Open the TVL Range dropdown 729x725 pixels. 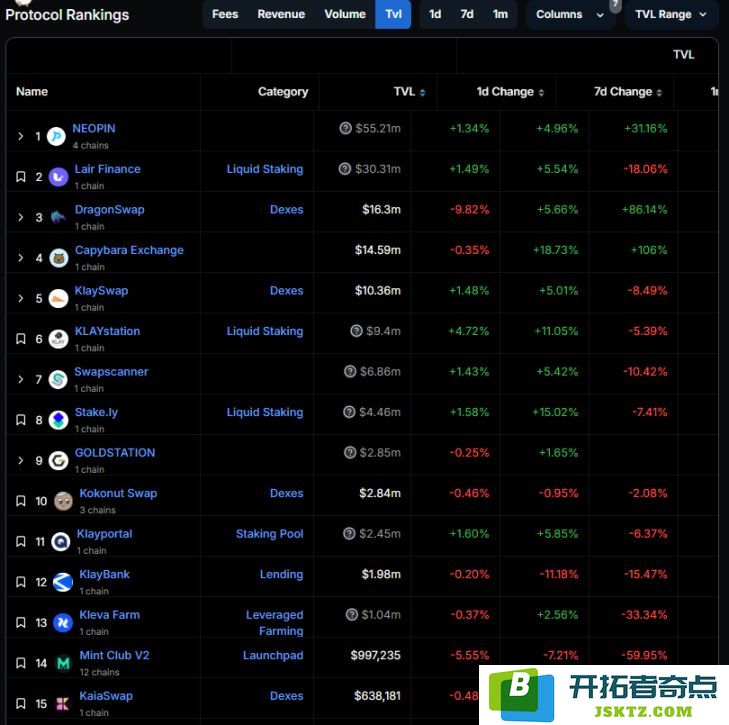point(670,14)
